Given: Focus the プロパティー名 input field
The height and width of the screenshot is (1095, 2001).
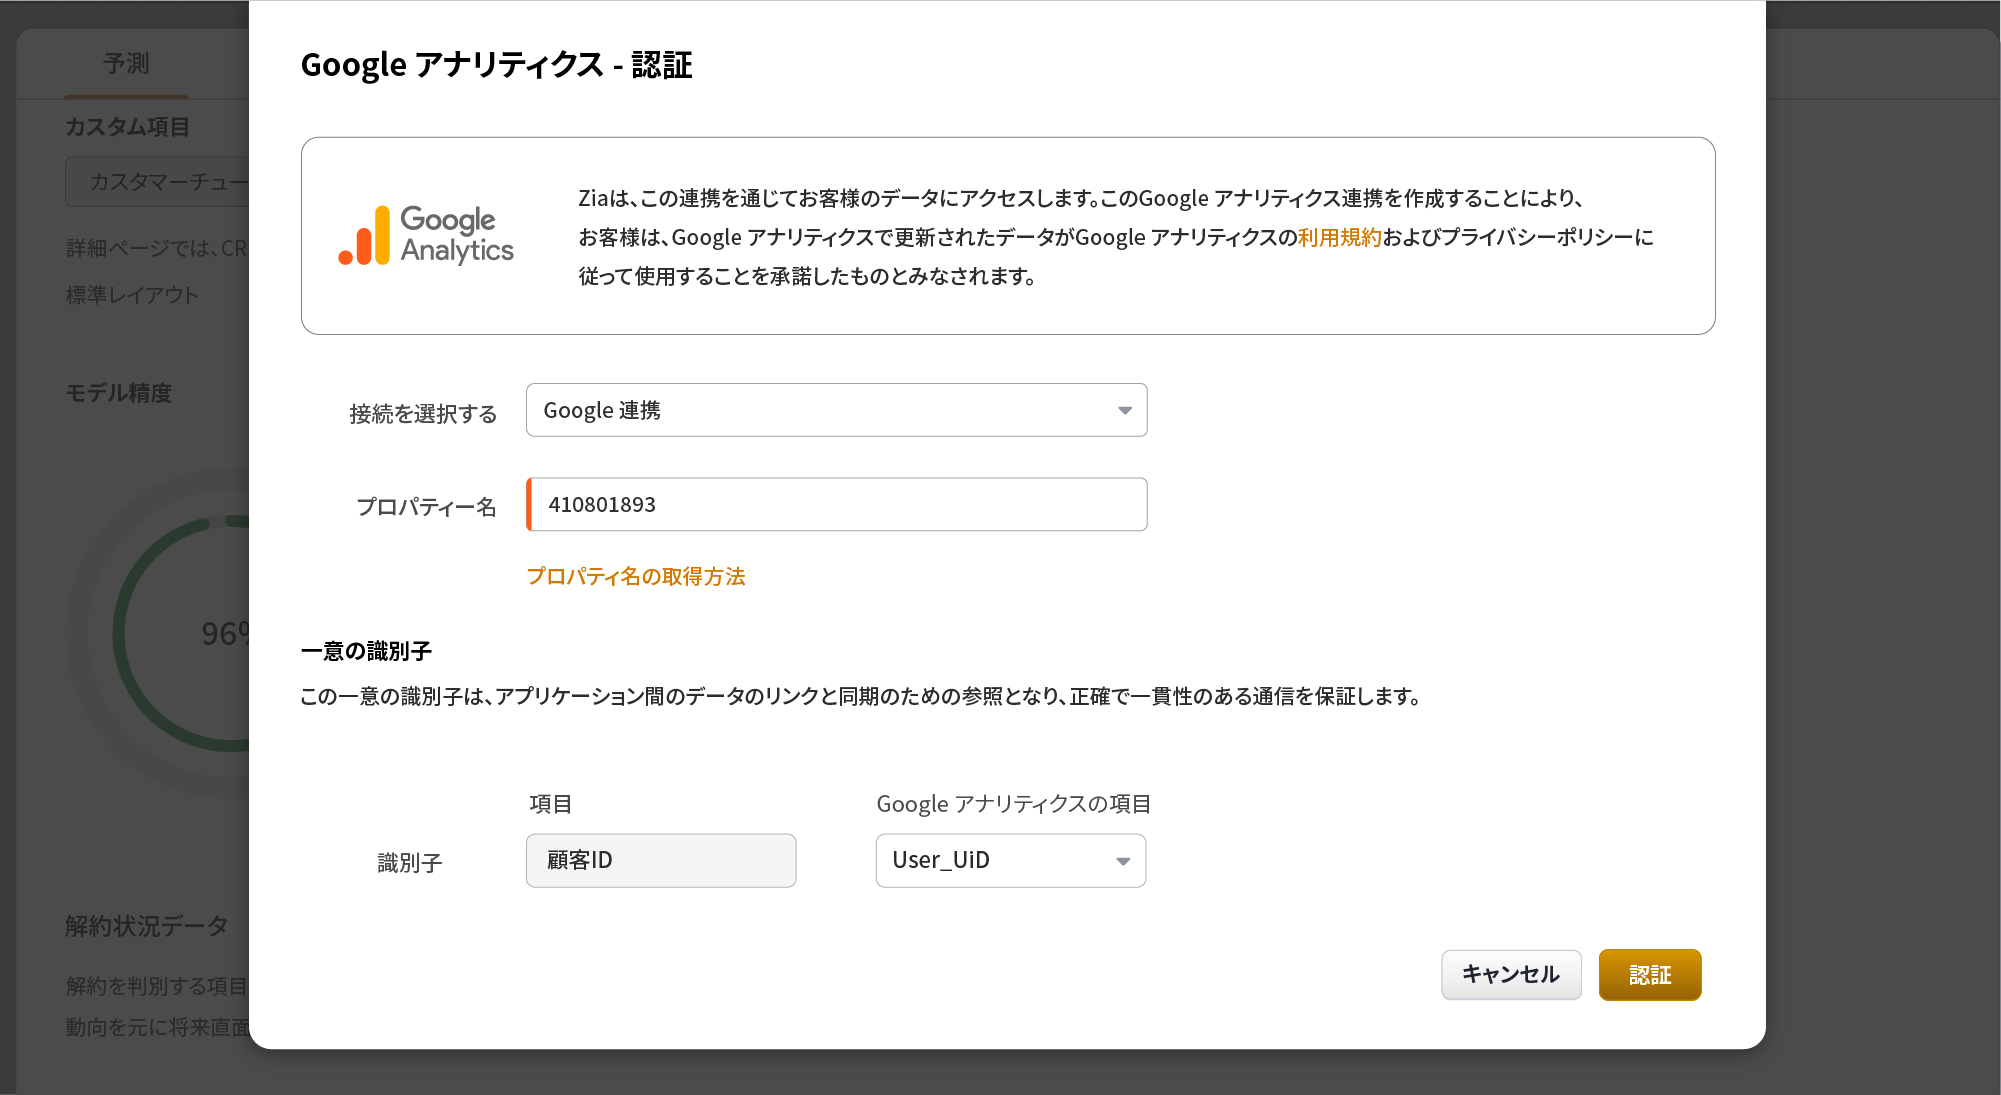Looking at the screenshot, I should click(836, 504).
